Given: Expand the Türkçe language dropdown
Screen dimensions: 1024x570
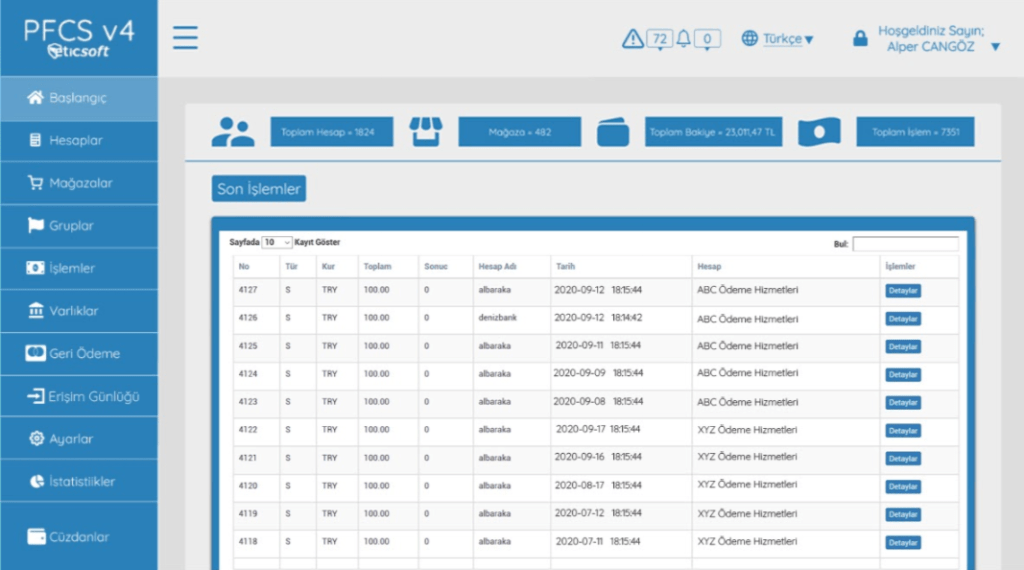Looking at the screenshot, I should click(x=788, y=39).
